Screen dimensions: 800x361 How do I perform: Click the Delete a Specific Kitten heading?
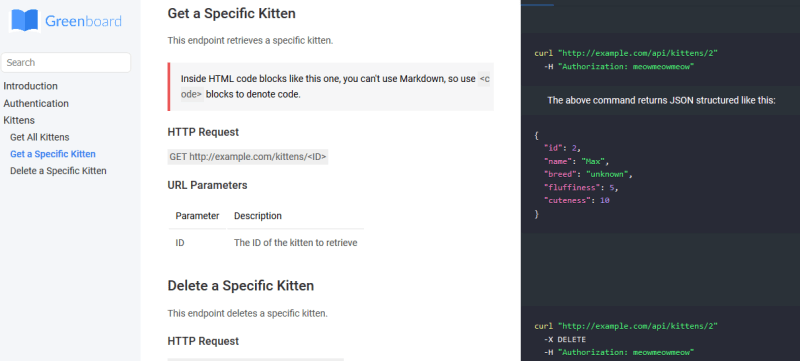point(240,286)
